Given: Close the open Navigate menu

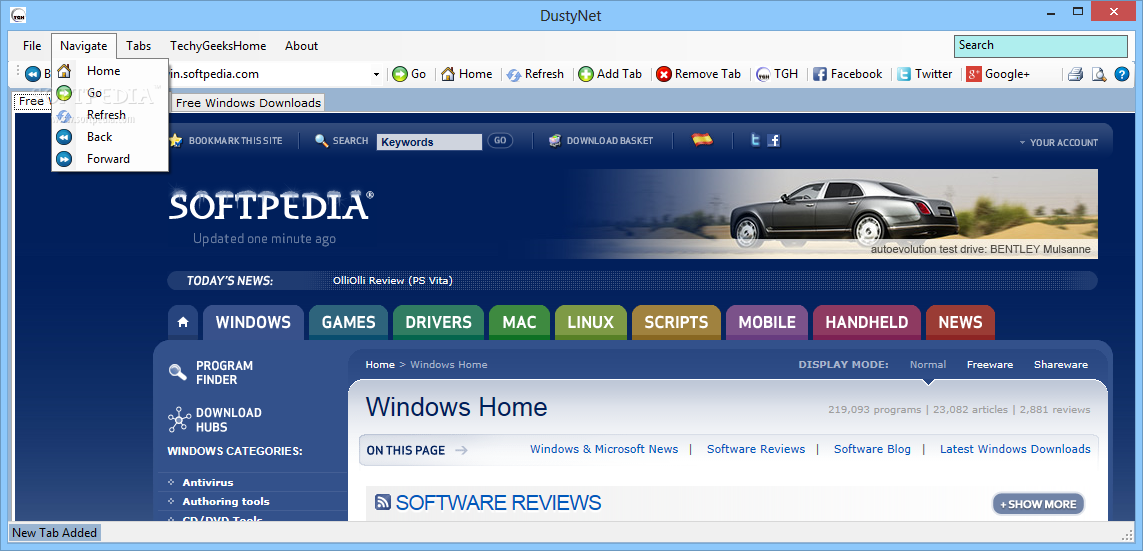Looking at the screenshot, I should point(84,46).
